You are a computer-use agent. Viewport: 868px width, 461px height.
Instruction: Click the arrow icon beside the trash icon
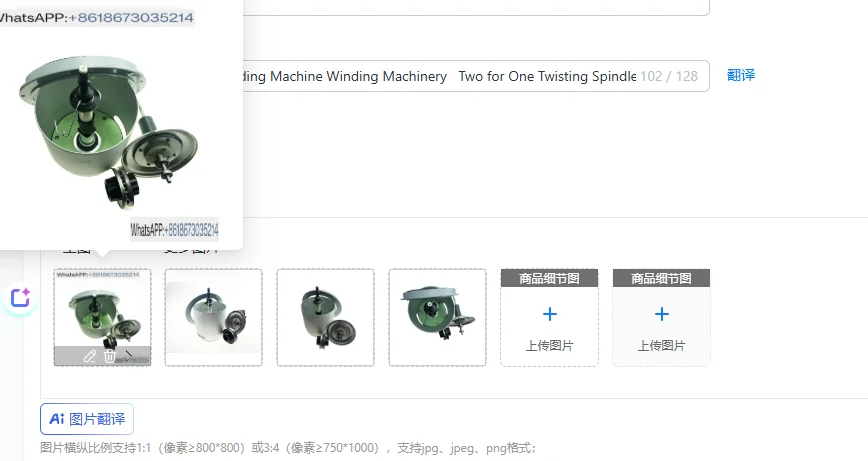tap(129, 355)
